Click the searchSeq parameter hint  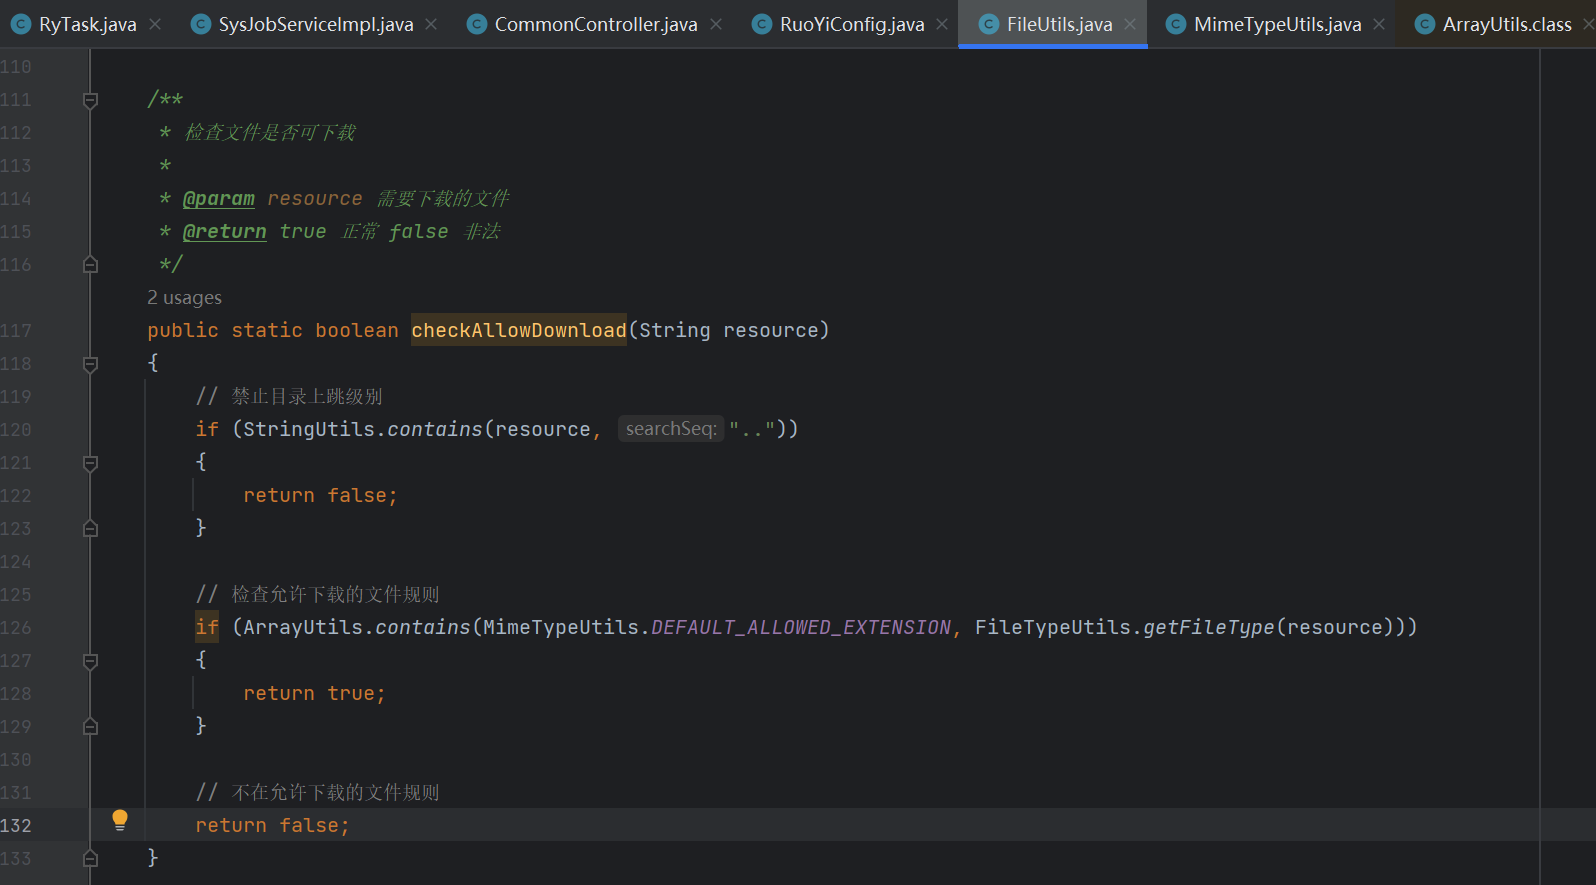[x=671, y=429]
